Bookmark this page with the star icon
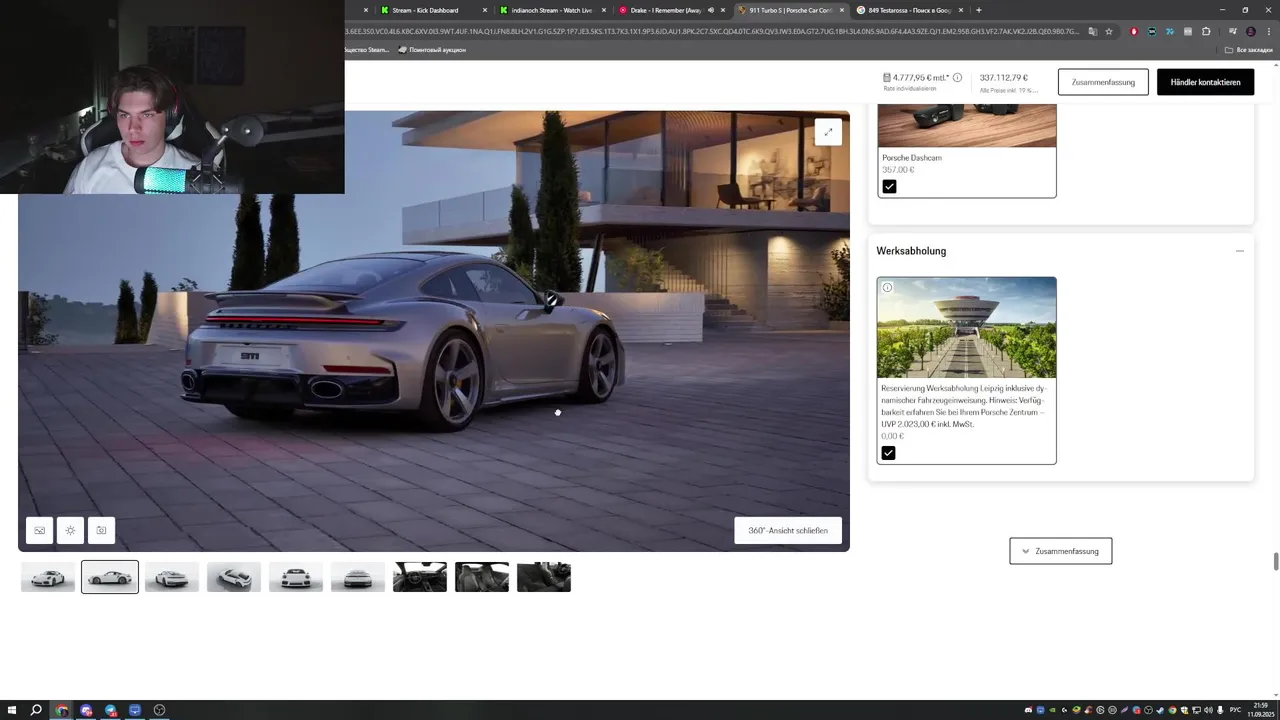 click(1109, 31)
